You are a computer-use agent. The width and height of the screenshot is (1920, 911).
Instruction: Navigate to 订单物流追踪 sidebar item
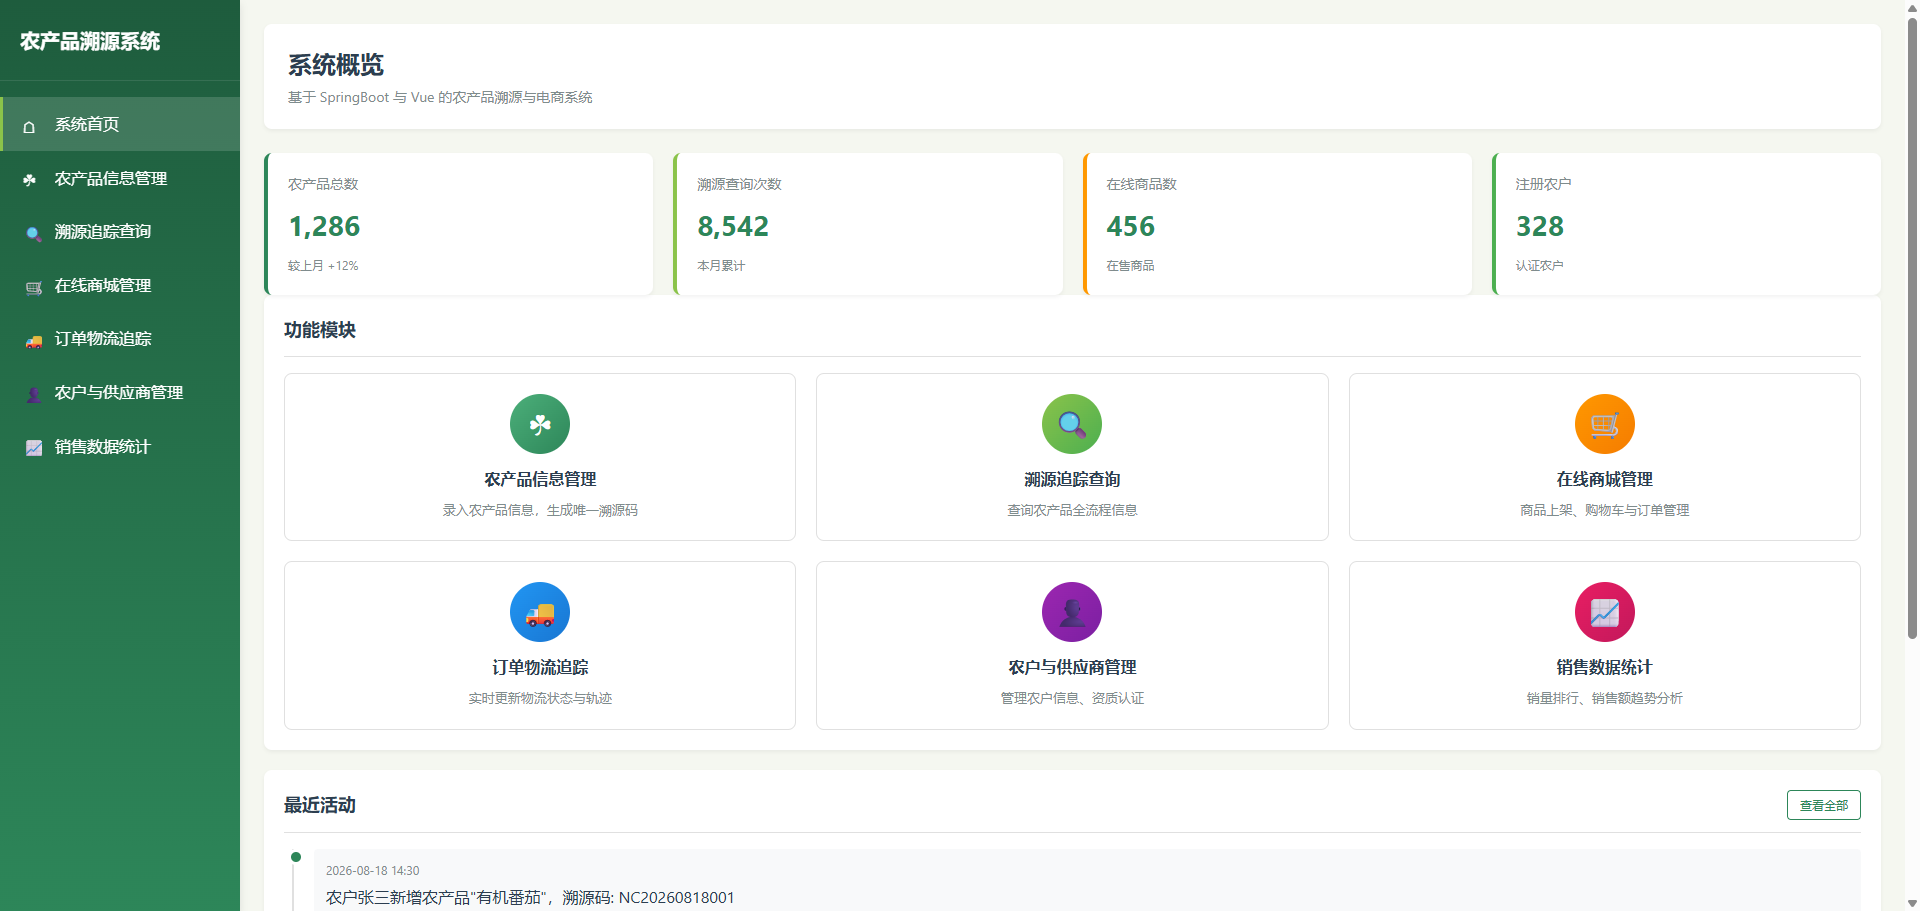click(120, 339)
